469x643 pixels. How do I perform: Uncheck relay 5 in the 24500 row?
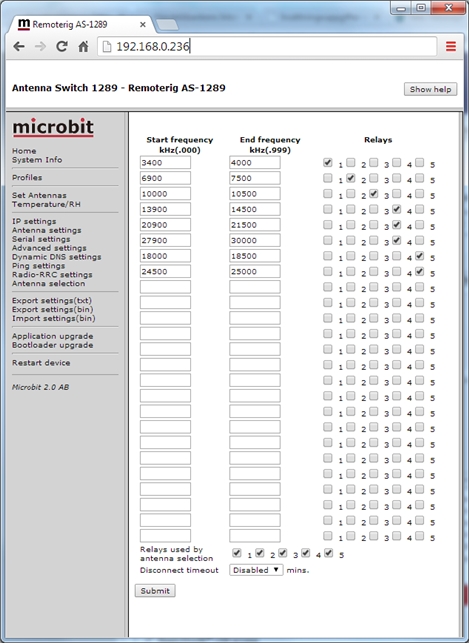419,271
